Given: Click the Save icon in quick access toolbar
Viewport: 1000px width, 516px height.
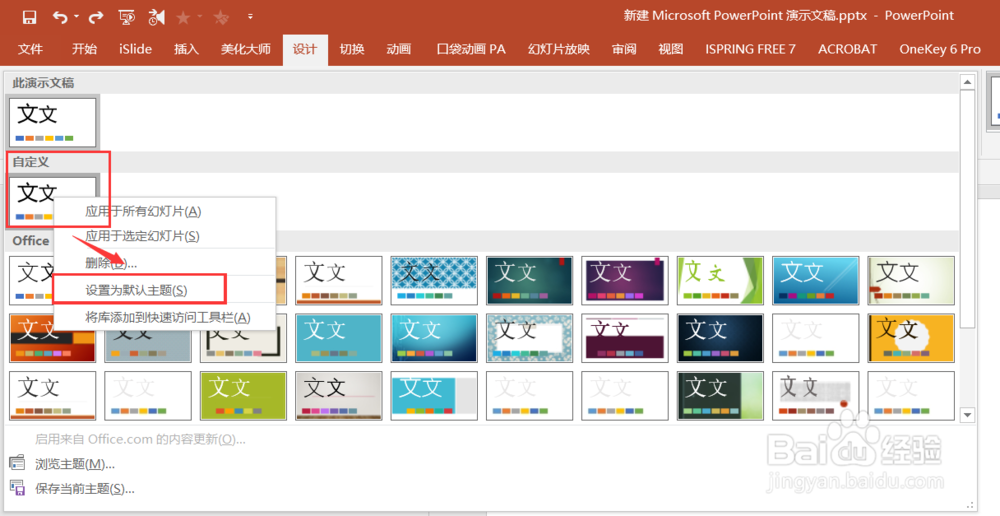Looking at the screenshot, I should tap(29, 17).
